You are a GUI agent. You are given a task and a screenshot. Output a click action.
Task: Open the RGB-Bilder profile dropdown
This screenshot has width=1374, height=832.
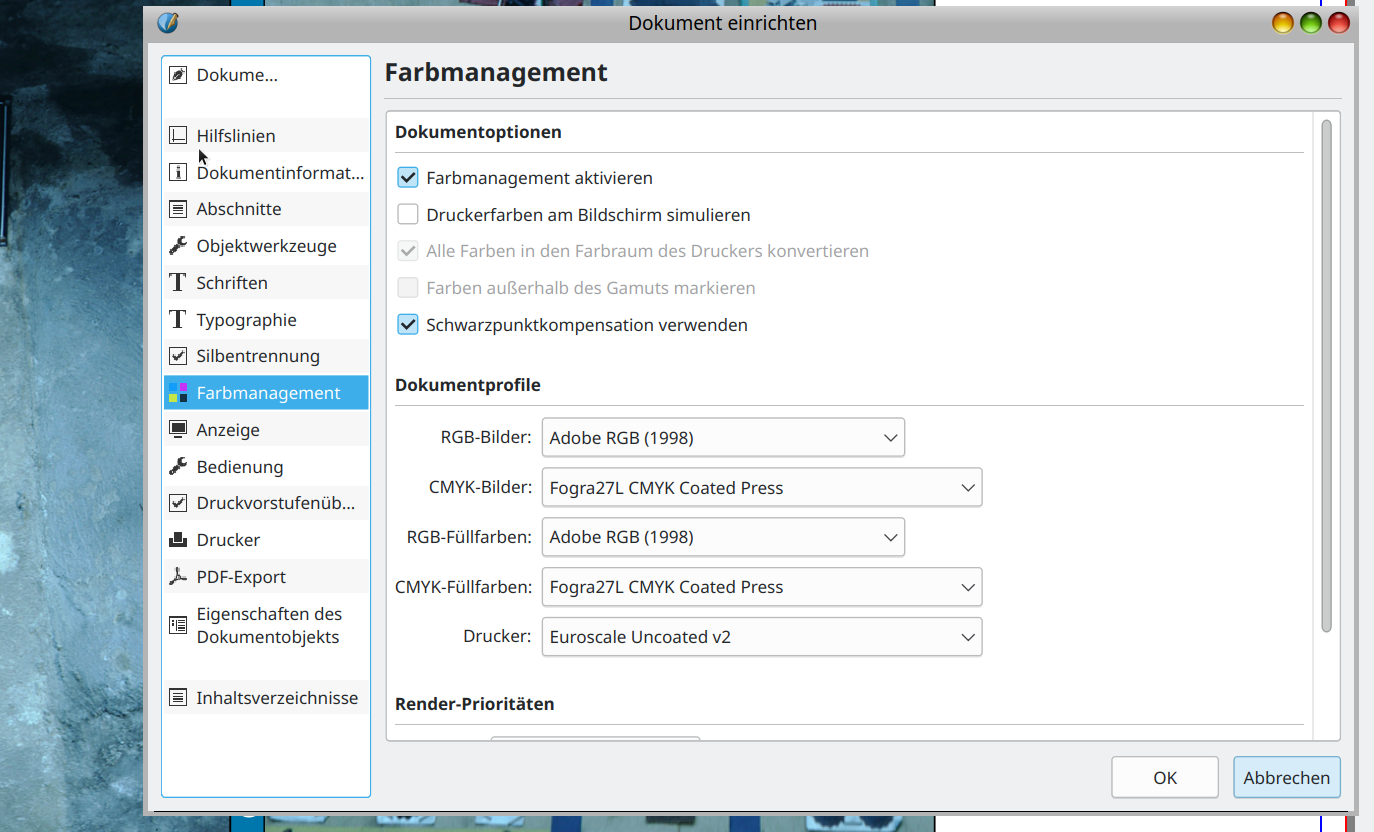pyautogui.click(x=722, y=438)
